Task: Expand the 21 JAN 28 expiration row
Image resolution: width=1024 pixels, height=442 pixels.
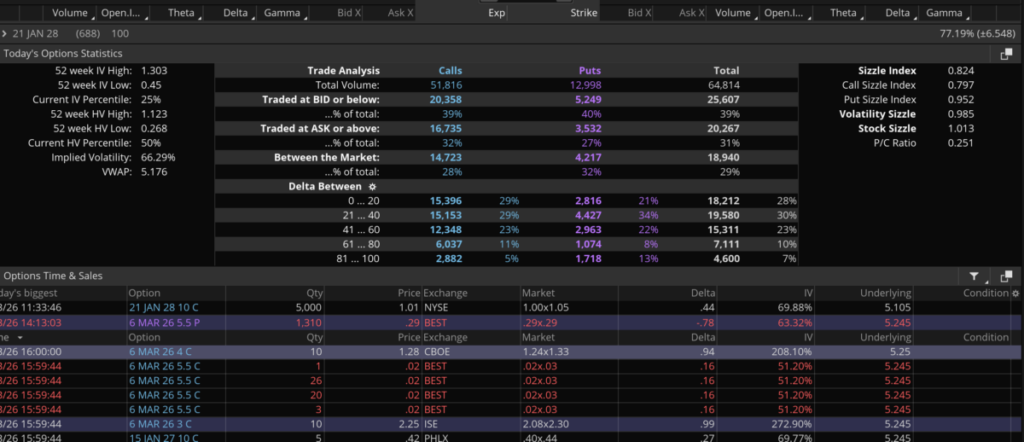Action: click(x=5, y=34)
